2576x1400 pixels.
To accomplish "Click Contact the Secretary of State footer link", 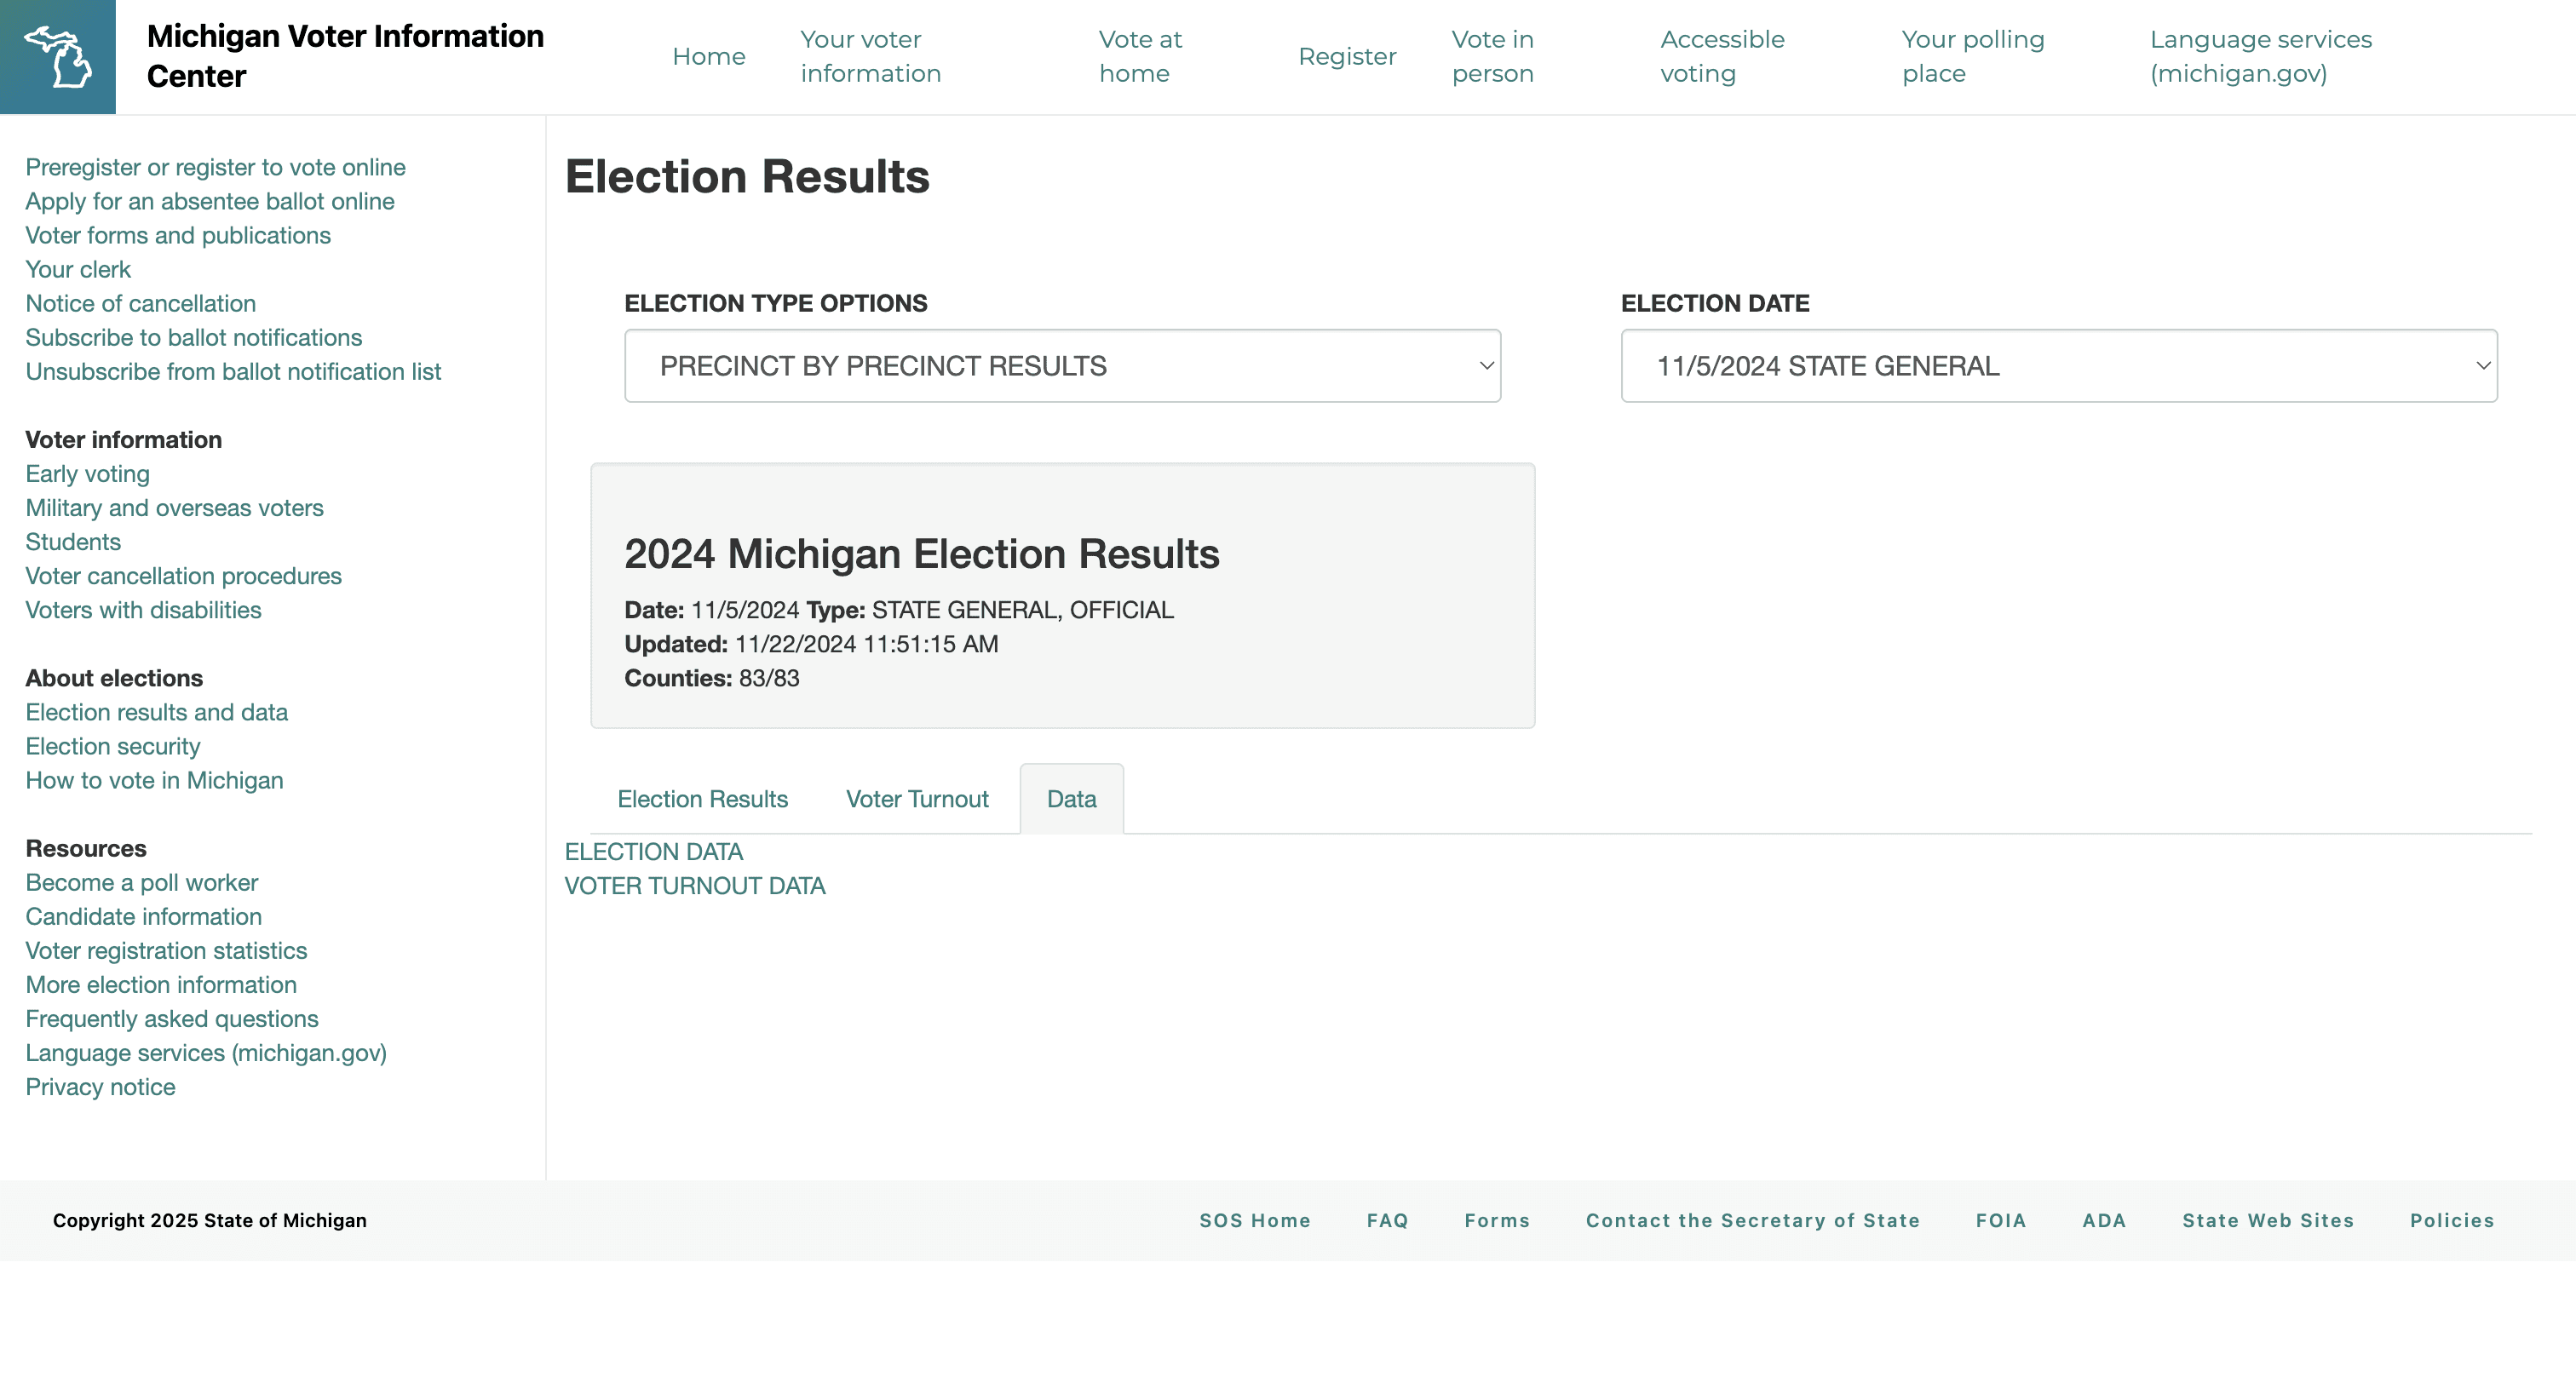I will tap(1752, 1220).
